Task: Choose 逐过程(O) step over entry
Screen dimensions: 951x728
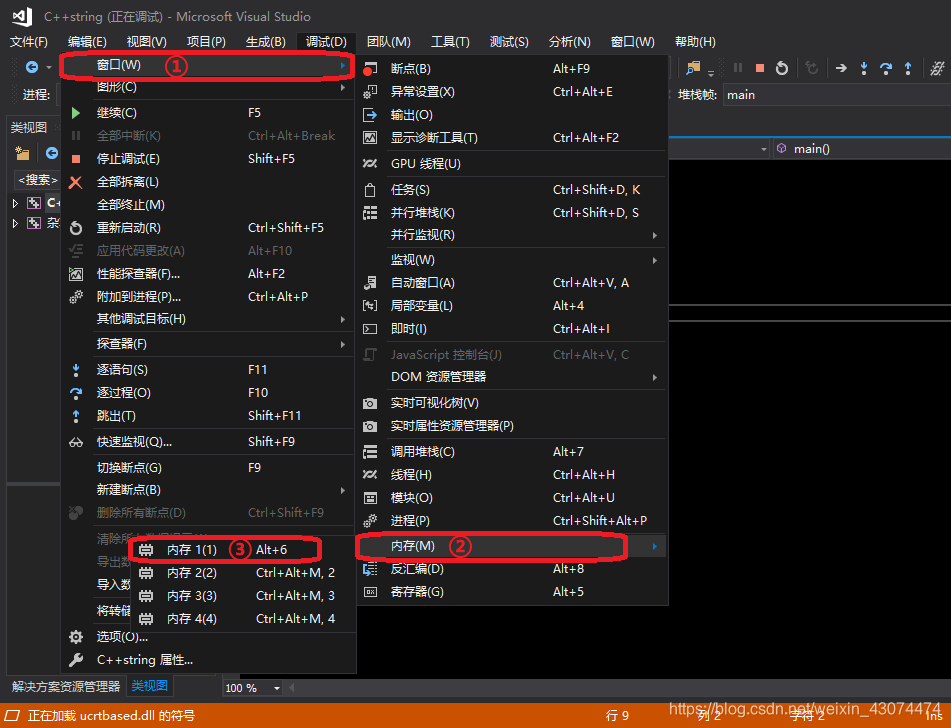Action: [209, 393]
